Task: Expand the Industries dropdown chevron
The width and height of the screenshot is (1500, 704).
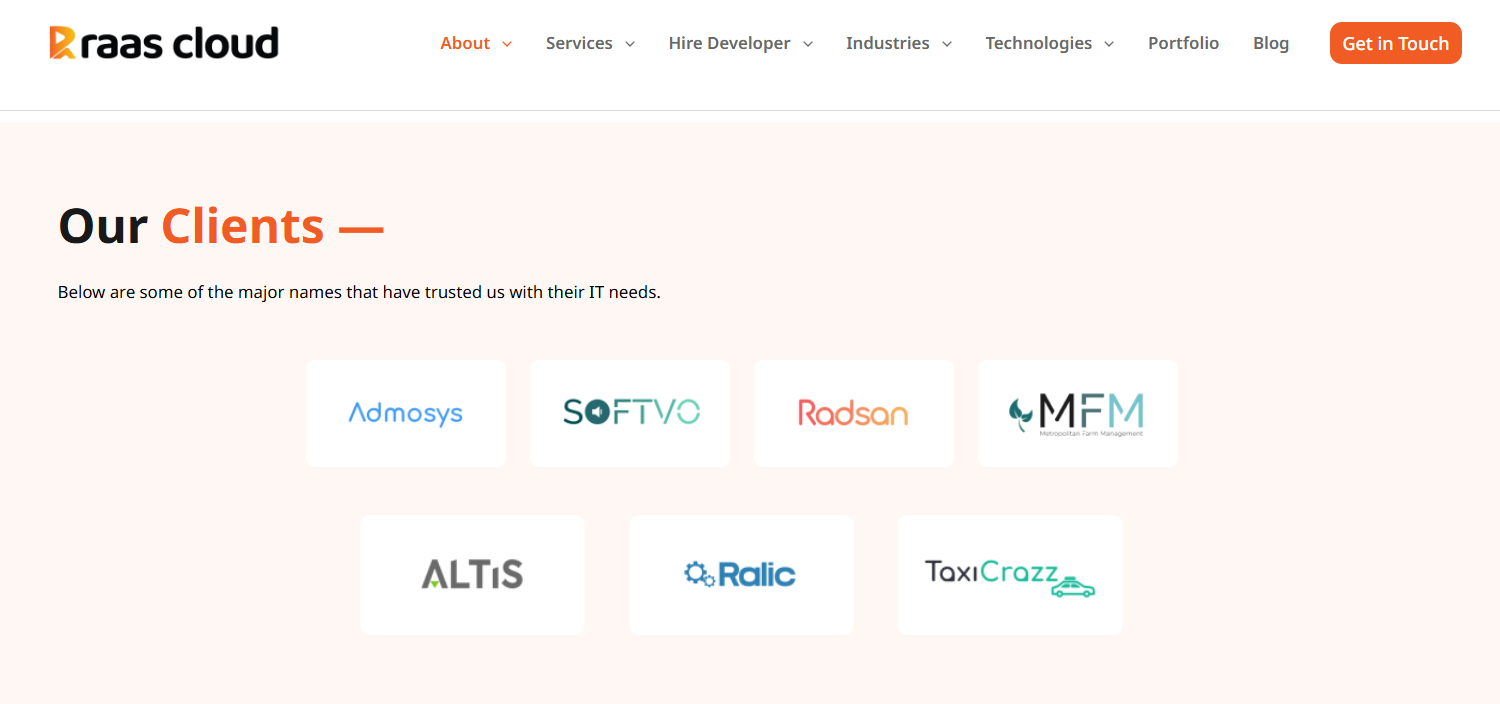Action: (947, 44)
